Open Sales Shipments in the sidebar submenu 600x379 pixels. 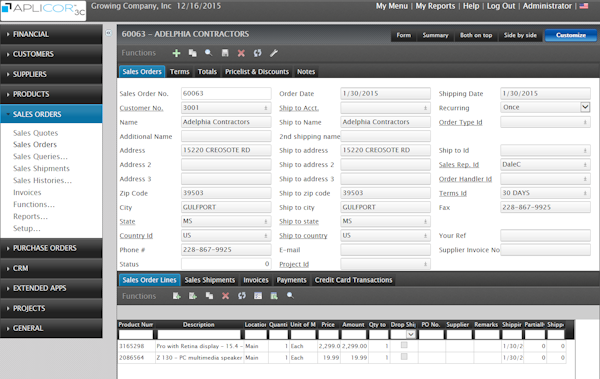click(41, 168)
